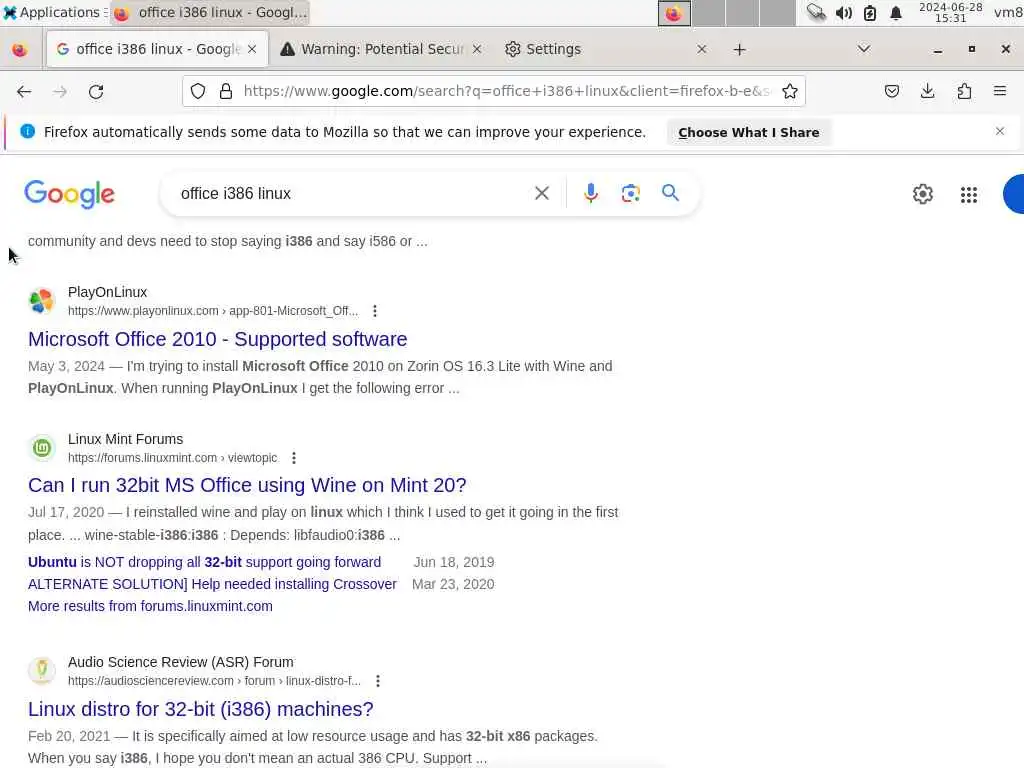This screenshot has height=768, width=1024.
Task: Open Pocket save icon in the toolbar
Action: tap(891, 91)
